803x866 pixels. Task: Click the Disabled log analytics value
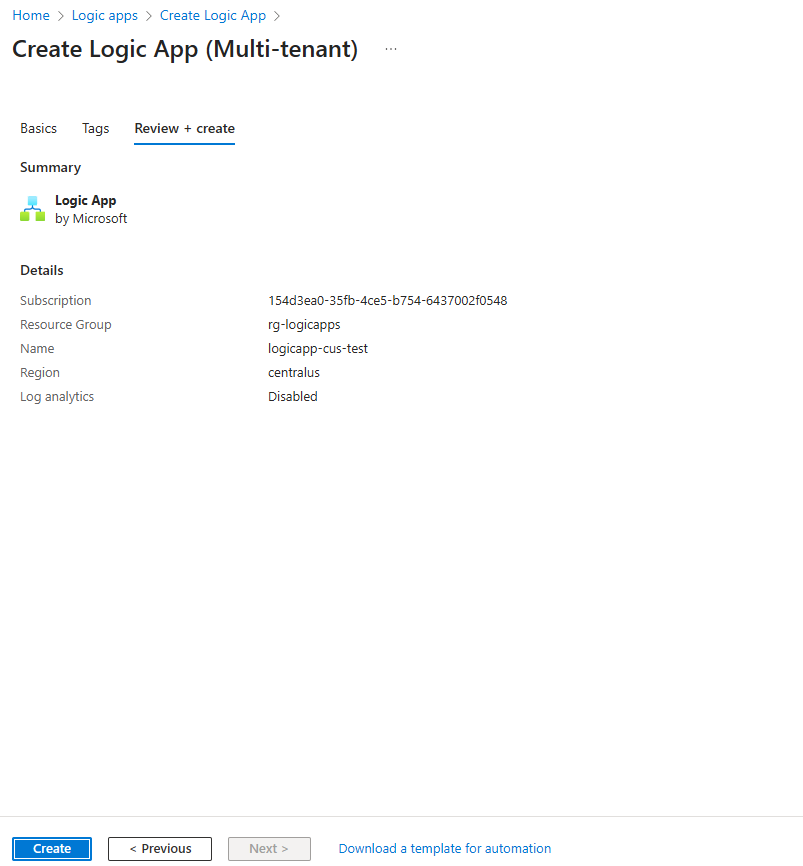click(292, 397)
